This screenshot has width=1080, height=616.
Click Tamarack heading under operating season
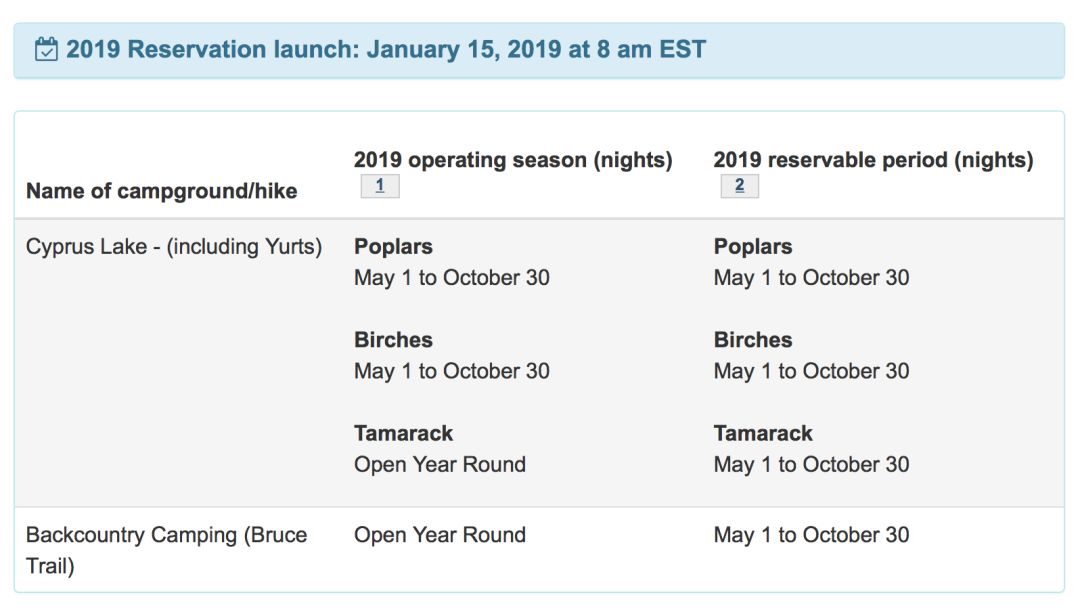click(404, 433)
